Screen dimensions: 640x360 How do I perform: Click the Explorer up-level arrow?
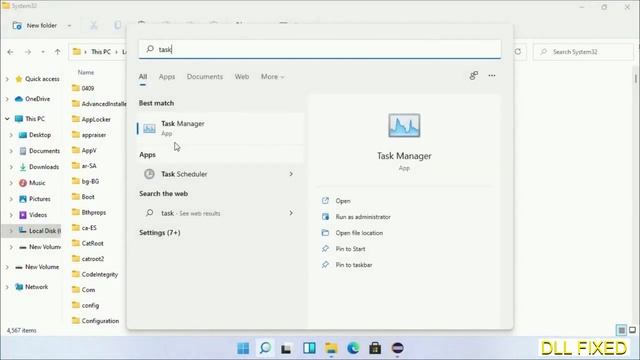(x=58, y=52)
